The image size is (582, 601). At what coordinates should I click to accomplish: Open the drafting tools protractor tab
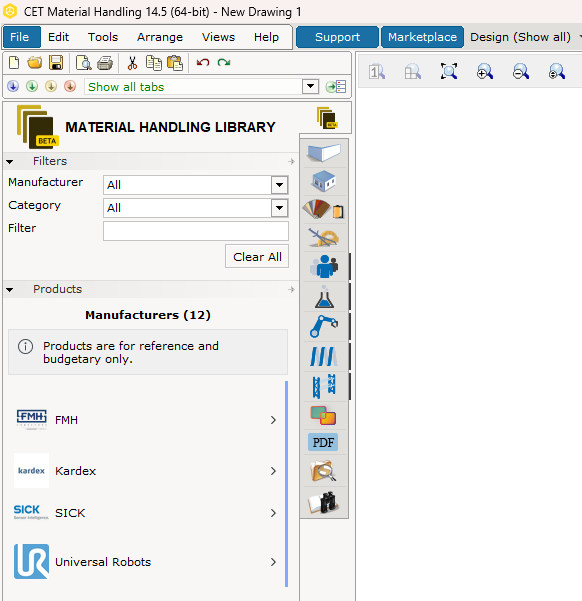click(324, 238)
